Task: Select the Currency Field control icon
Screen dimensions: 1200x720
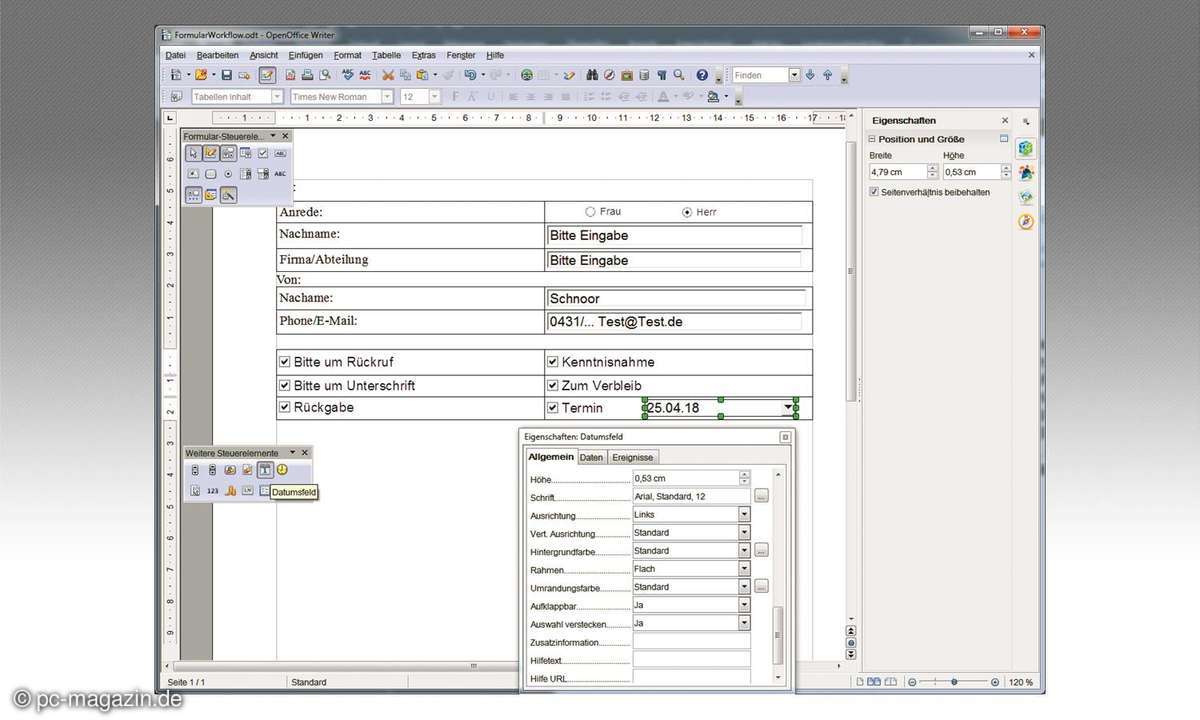Action: (x=230, y=490)
